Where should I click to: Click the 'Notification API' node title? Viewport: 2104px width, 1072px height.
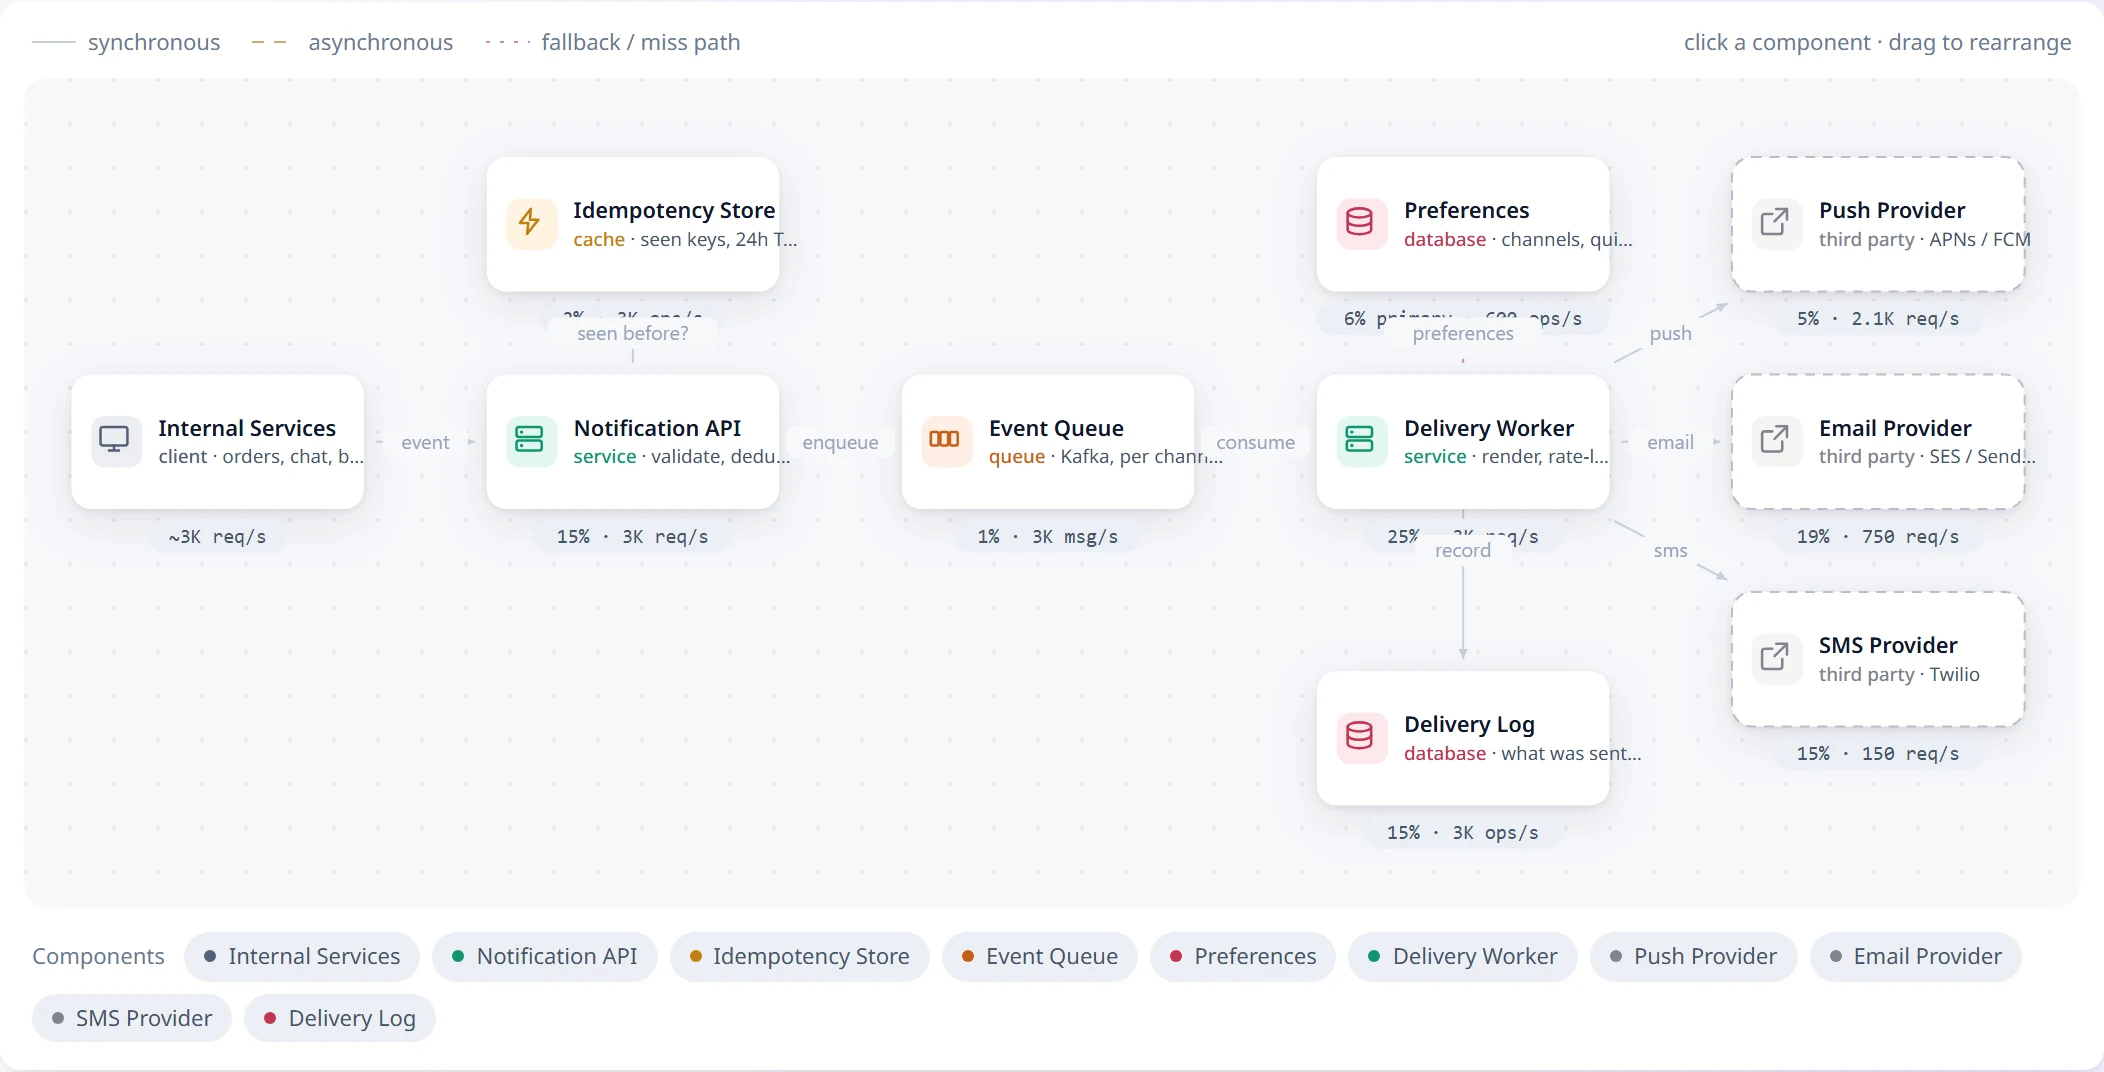pos(657,428)
